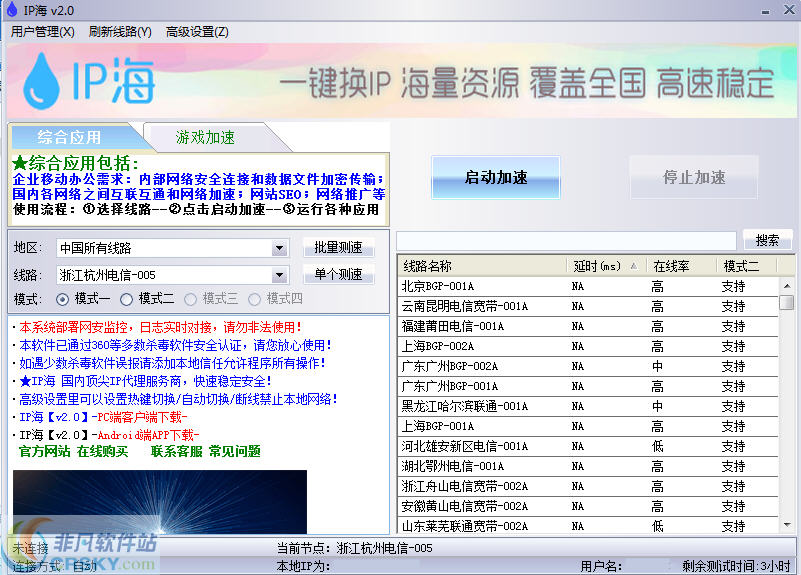Open the 用户管理 menu
The image size is (801, 575).
(43, 32)
